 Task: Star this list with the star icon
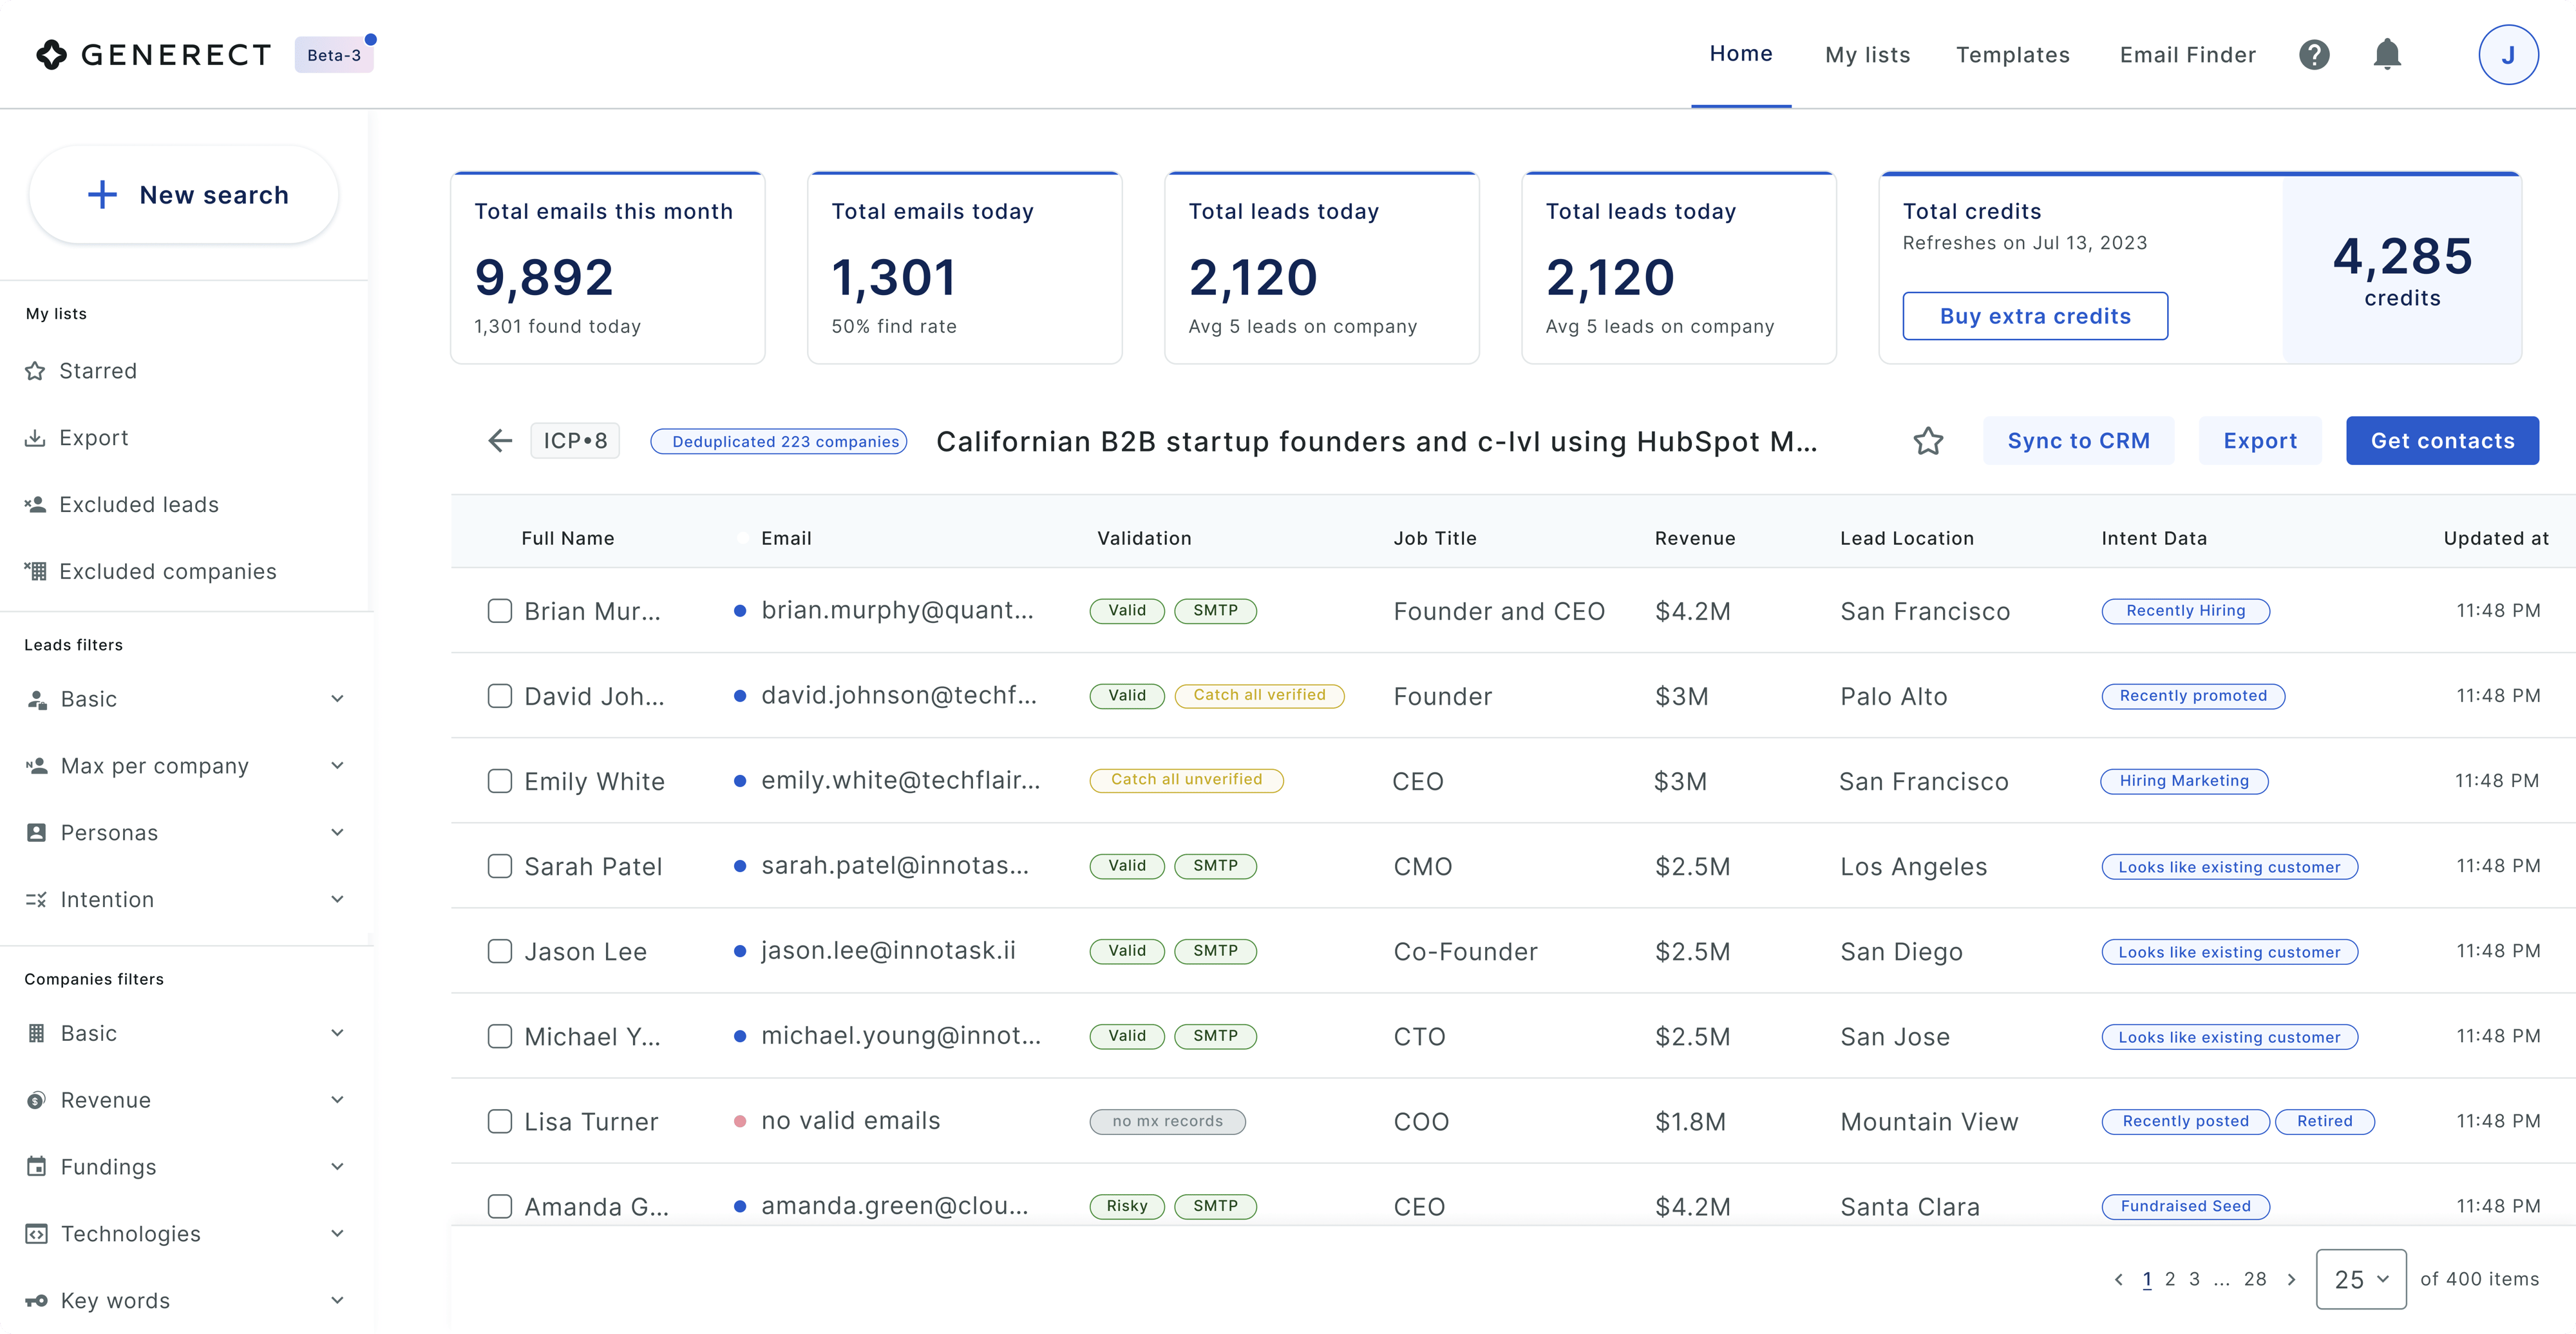coord(1928,441)
